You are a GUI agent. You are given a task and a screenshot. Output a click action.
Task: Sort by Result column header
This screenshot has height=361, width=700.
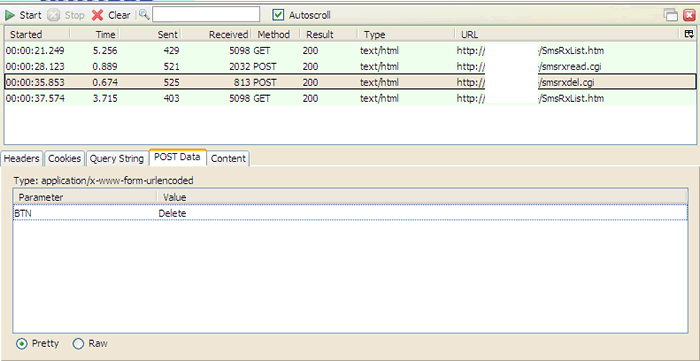click(x=328, y=34)
